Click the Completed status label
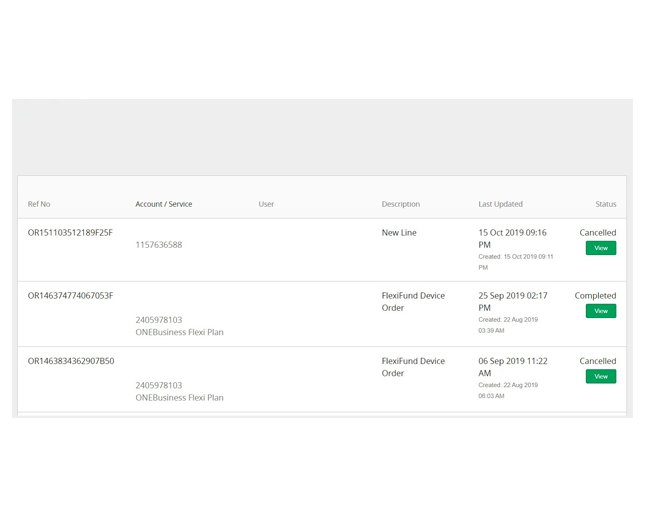645x517 pixels. tap(595, 296)
